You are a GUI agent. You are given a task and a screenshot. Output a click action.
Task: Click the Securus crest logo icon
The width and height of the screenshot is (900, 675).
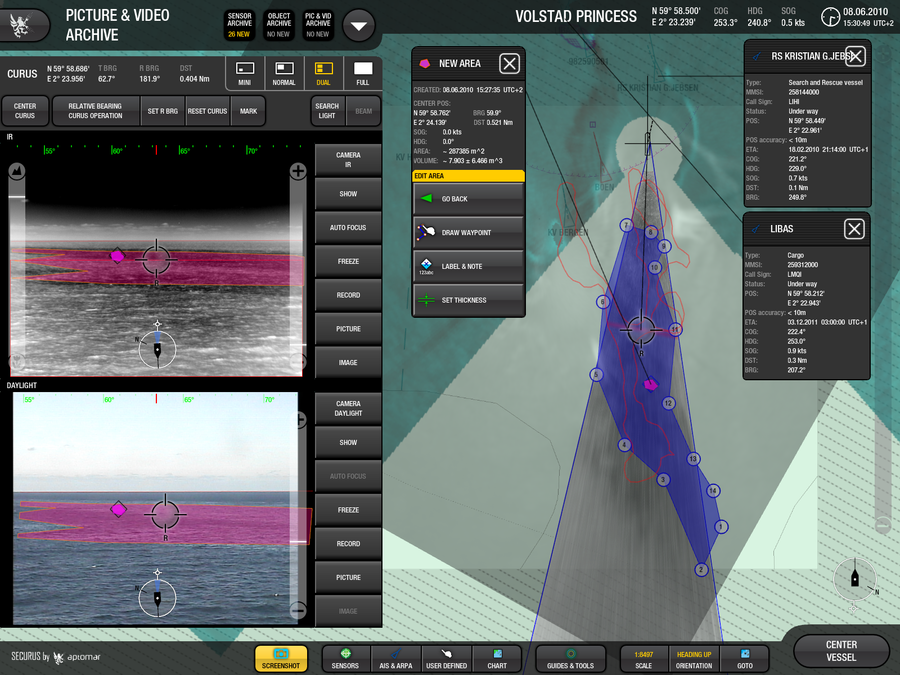(20, 26)
